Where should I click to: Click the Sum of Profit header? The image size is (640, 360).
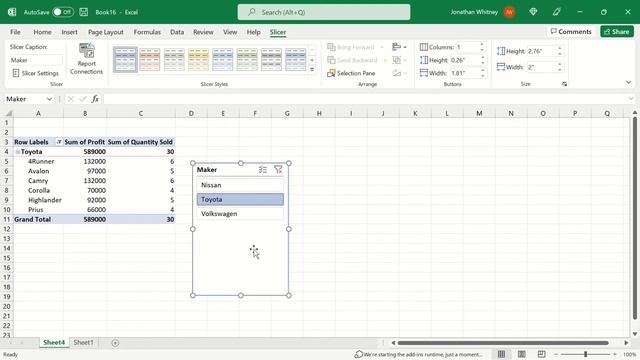click(85, 142)
